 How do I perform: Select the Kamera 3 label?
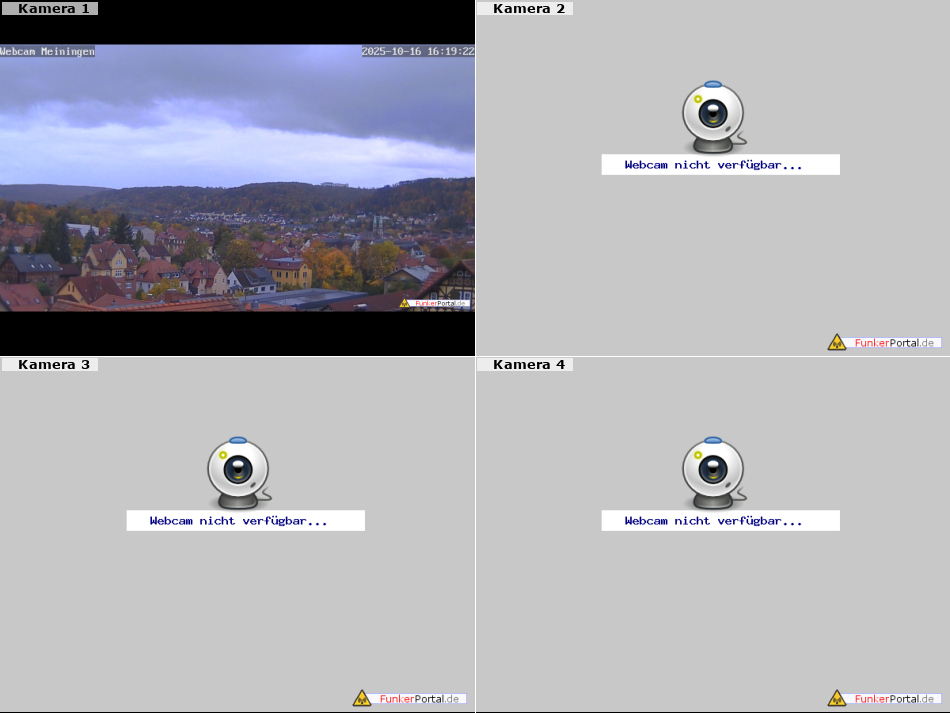click(x=53, y=365)
